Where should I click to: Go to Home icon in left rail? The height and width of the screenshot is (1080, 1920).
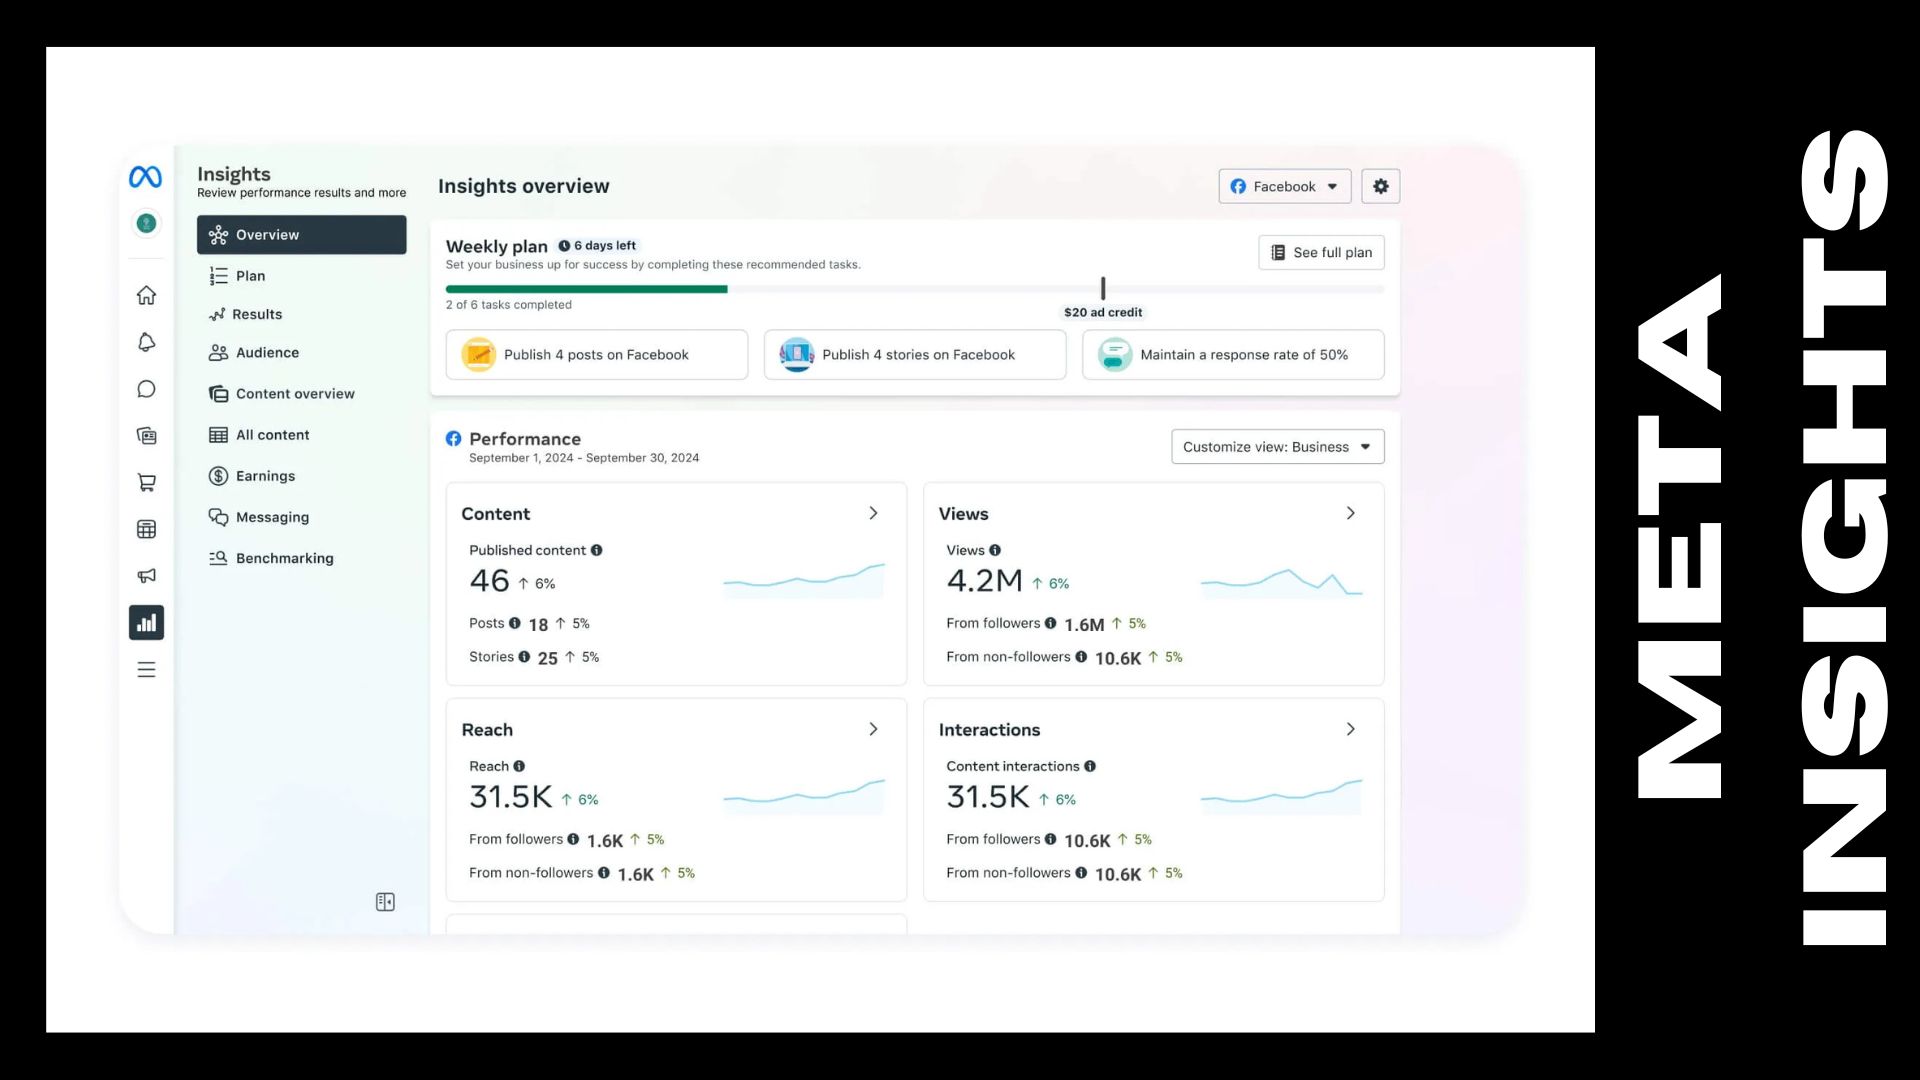click(146, 295)
